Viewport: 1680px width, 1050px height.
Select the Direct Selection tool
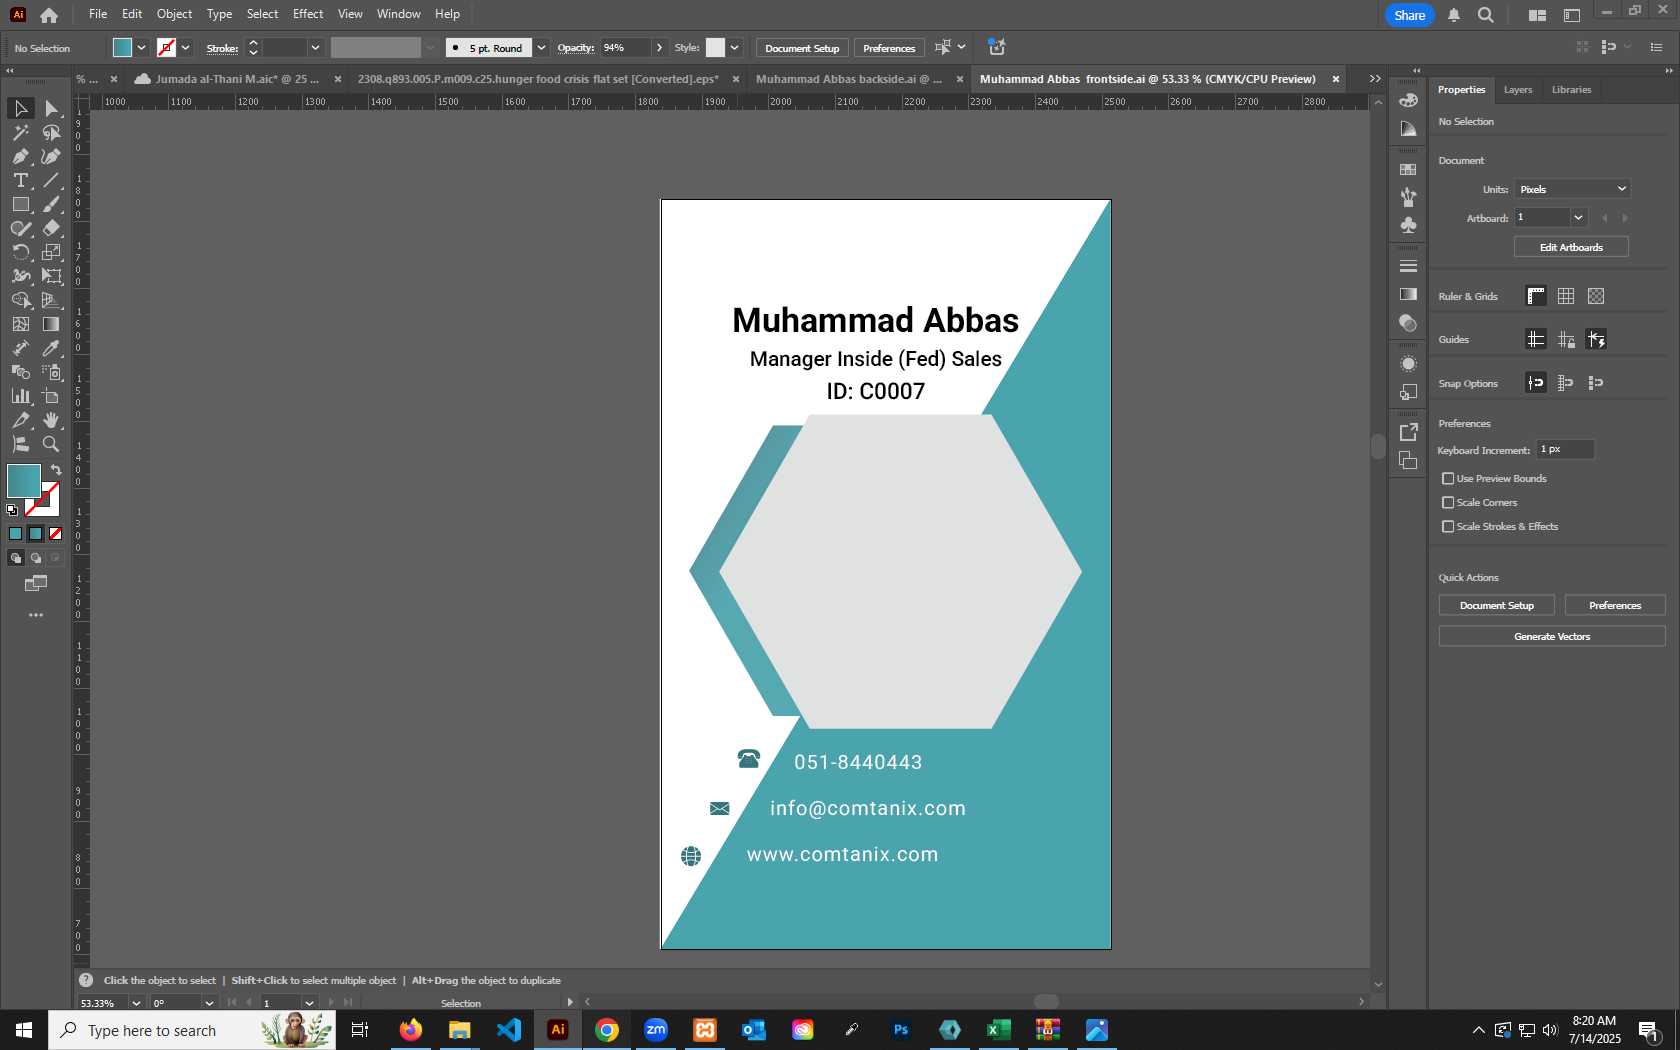click(51, 108)
